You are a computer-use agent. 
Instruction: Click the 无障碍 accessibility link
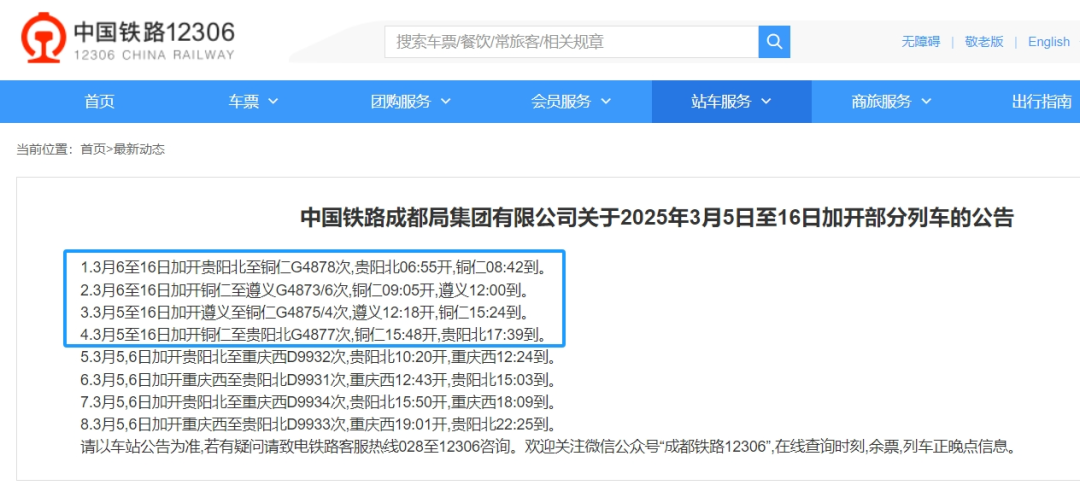921,42
